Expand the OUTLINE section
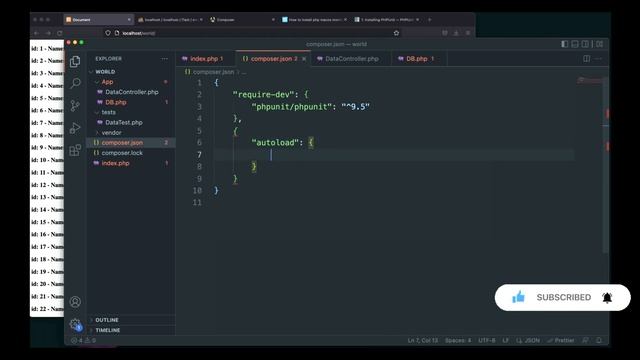 click(x=131, y=320)
